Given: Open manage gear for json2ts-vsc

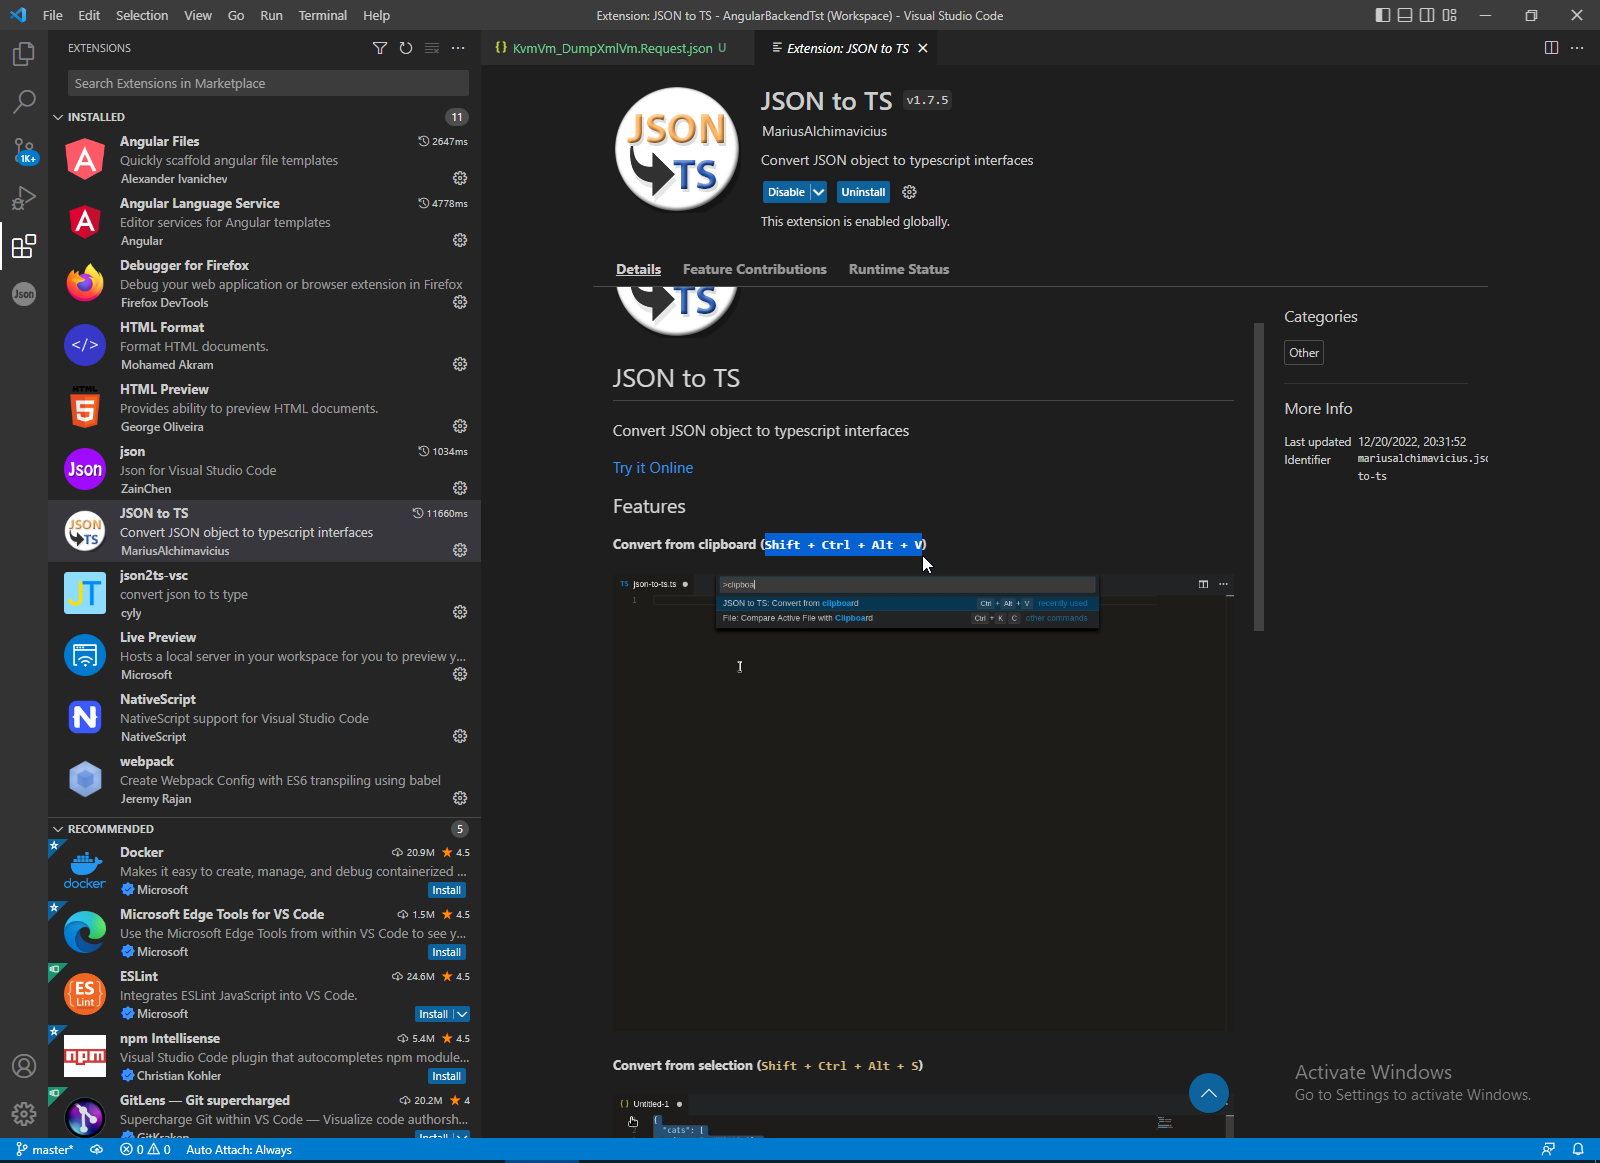Looking at the screenshot, I should [x=460, y=612].
